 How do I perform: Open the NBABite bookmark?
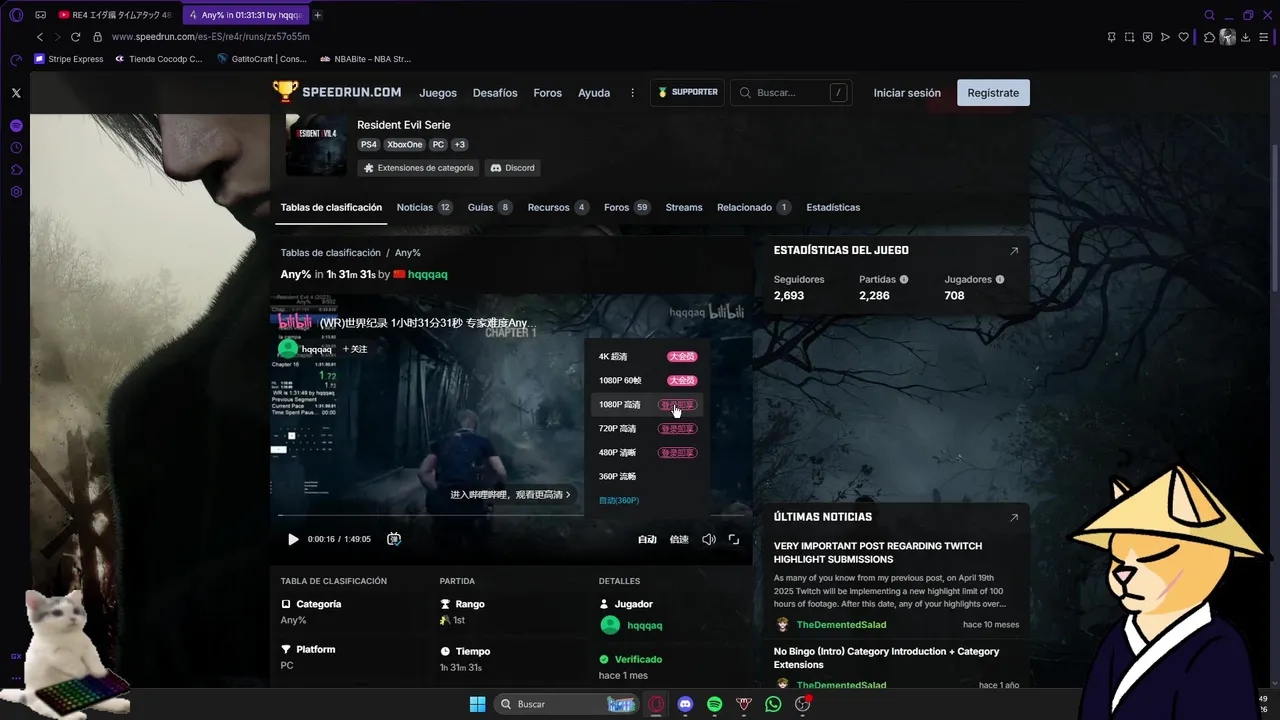pos(365,59)
